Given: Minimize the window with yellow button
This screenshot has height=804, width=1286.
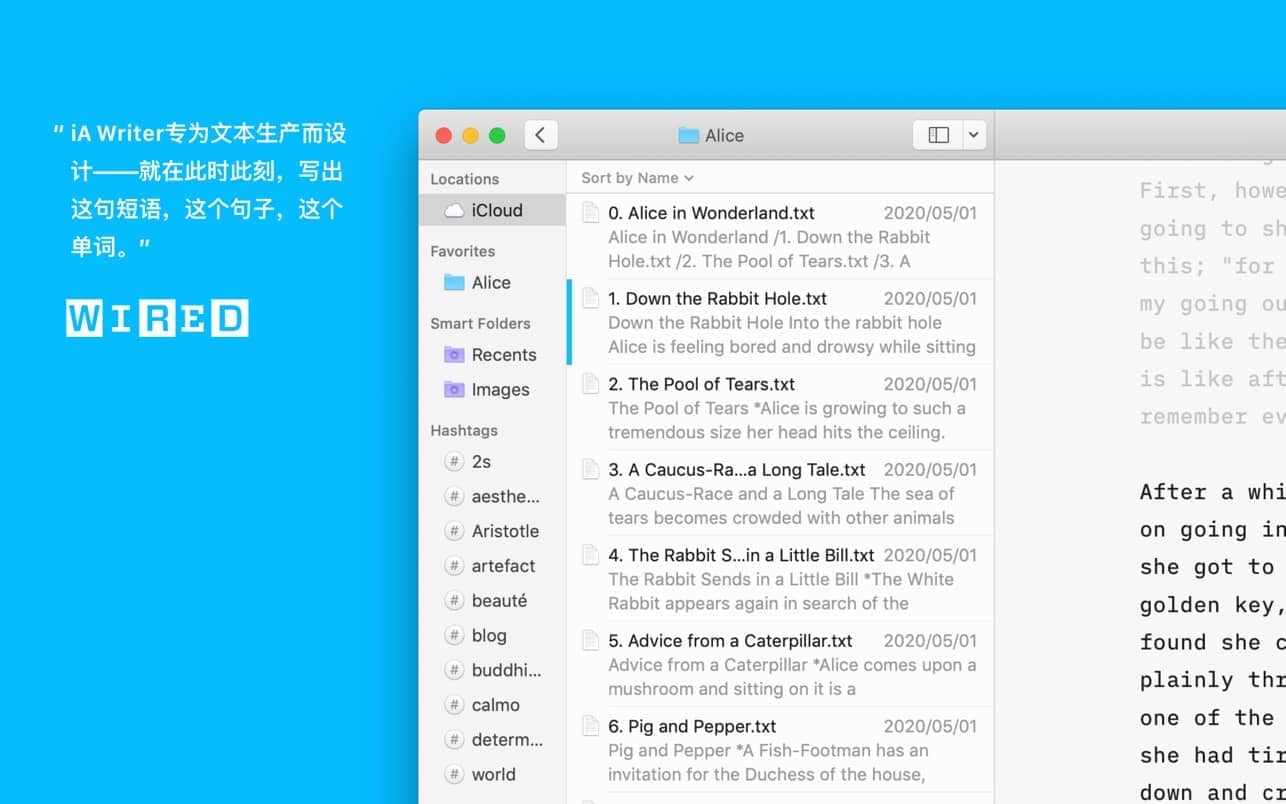Looking at the screenshot, I should (x=470, y=135).
